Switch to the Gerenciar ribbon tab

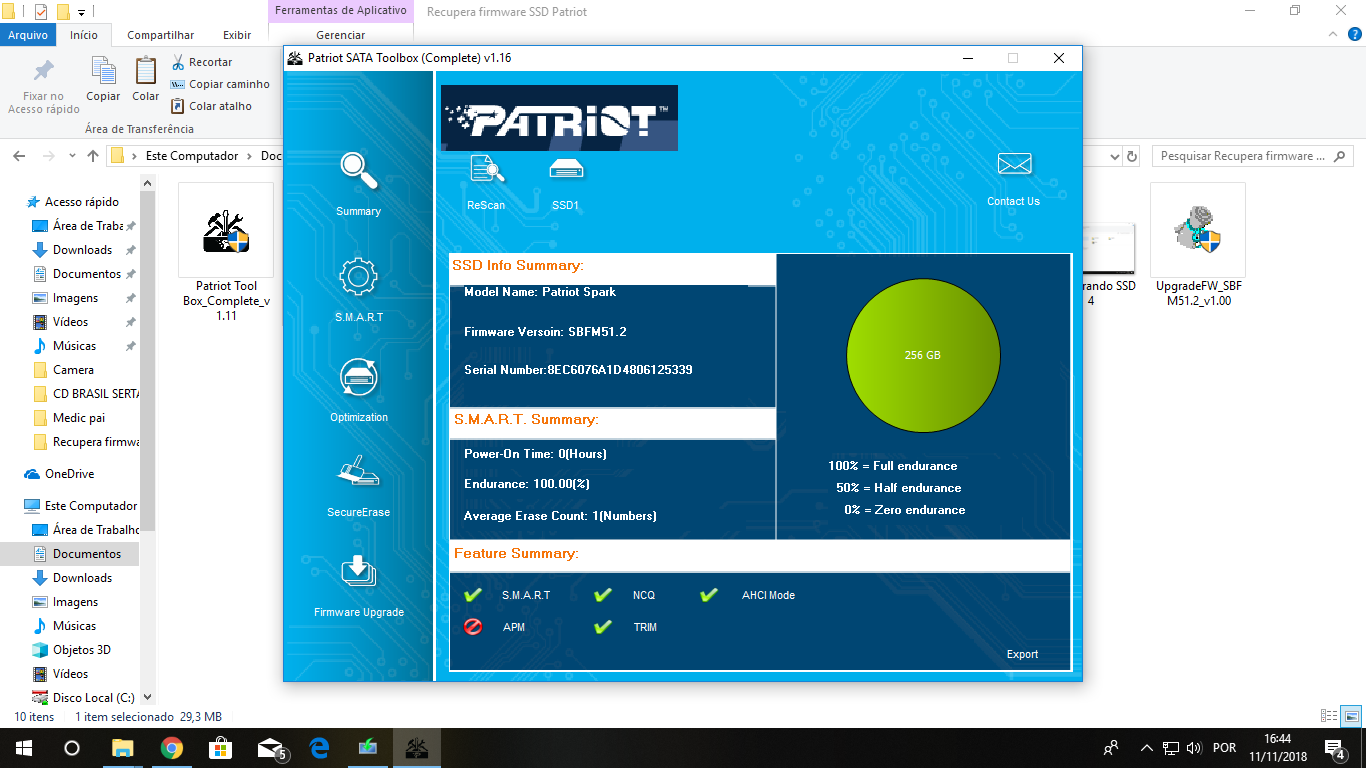[340, 35]
